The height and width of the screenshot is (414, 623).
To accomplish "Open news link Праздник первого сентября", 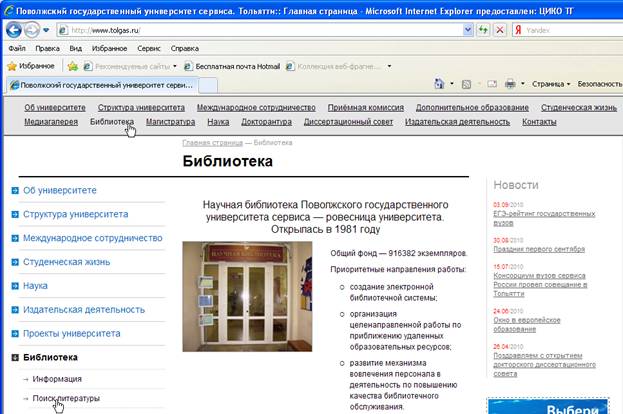I will click(539, 249).
